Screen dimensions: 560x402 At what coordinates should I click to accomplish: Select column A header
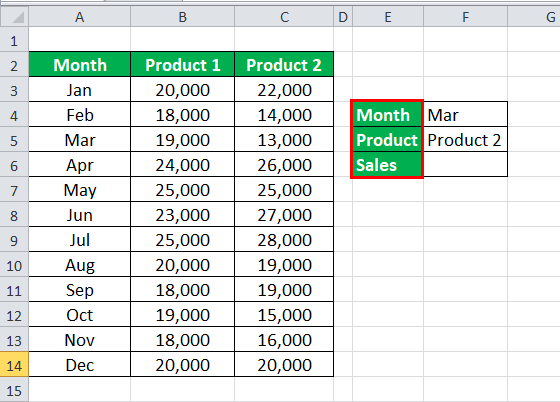pyautogui.click(x=80, y=17)
